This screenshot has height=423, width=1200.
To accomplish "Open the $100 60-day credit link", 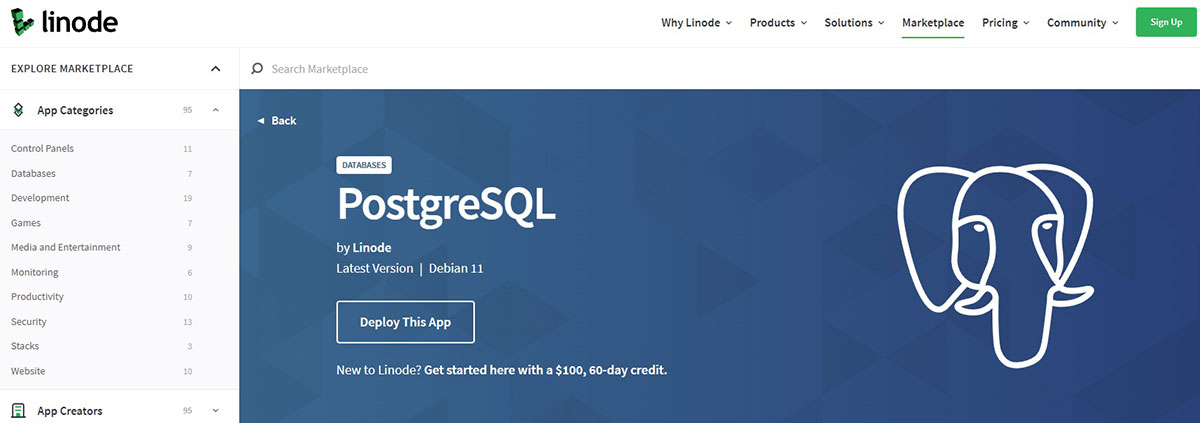I will (x=545, y=370).
